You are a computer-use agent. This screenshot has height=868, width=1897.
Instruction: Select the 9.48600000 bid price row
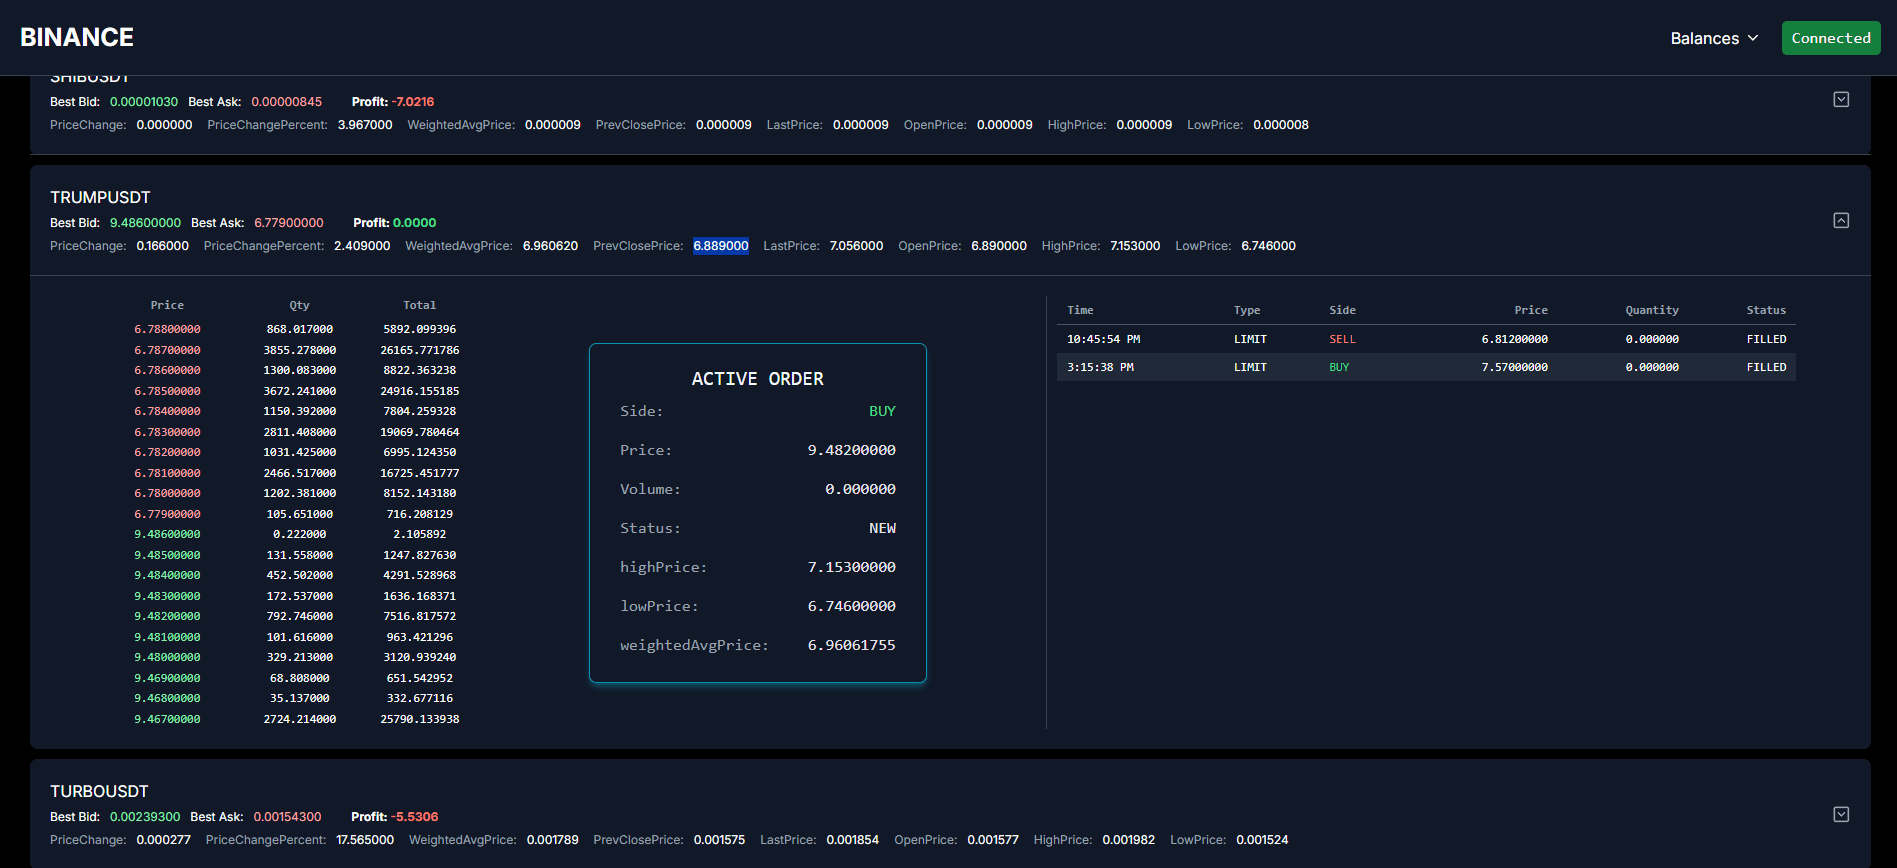click(167, 534)
